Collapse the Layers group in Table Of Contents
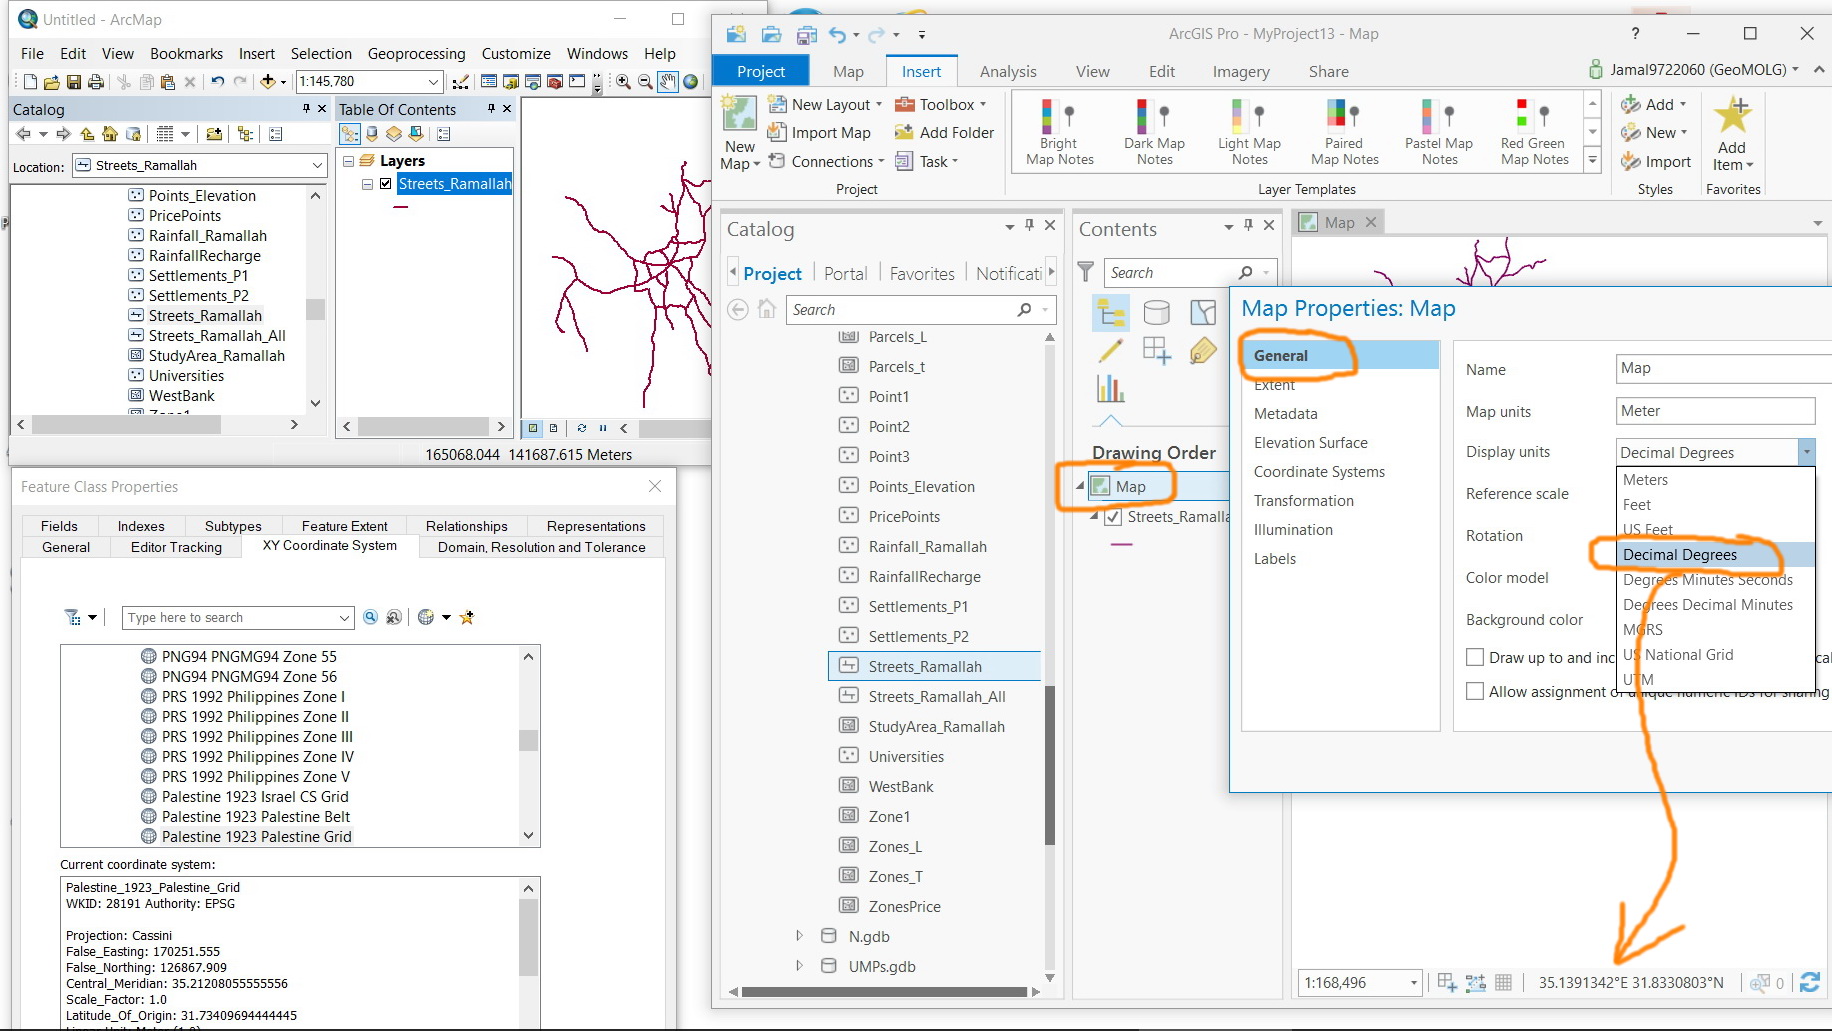The image size is (1832, 1031). 348,161
